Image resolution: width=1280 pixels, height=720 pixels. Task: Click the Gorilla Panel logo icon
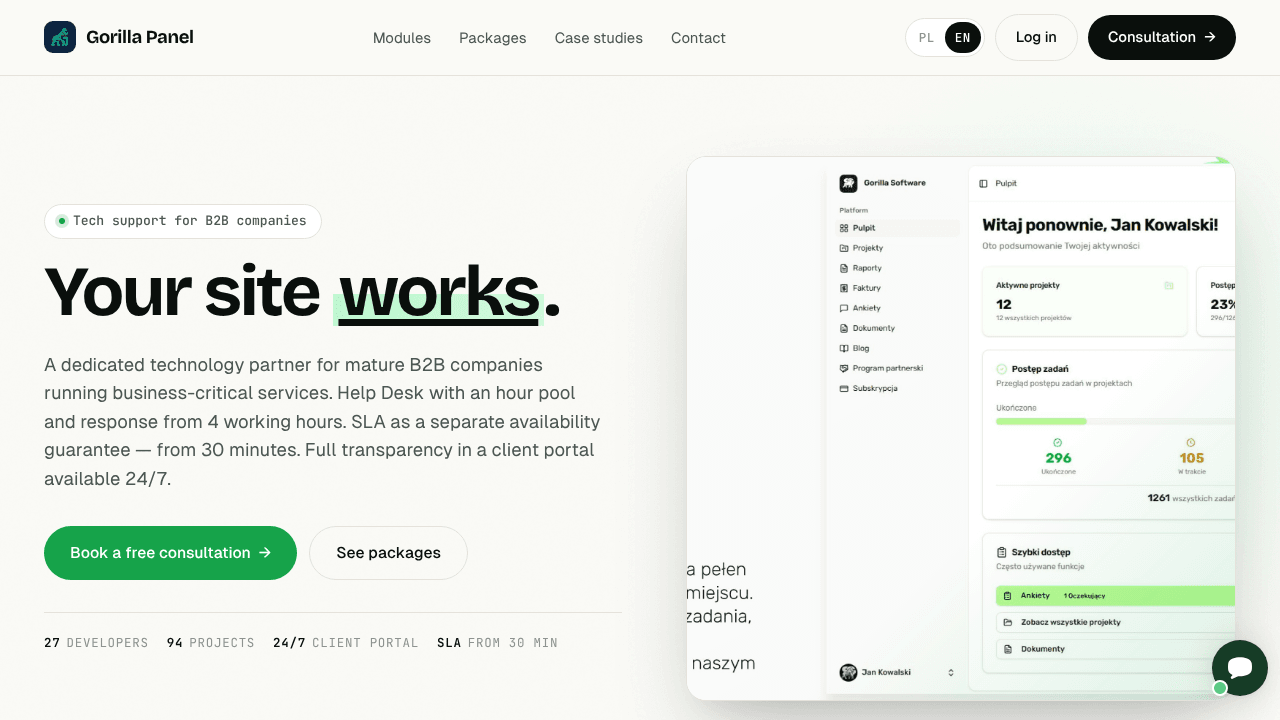(60, 37)
